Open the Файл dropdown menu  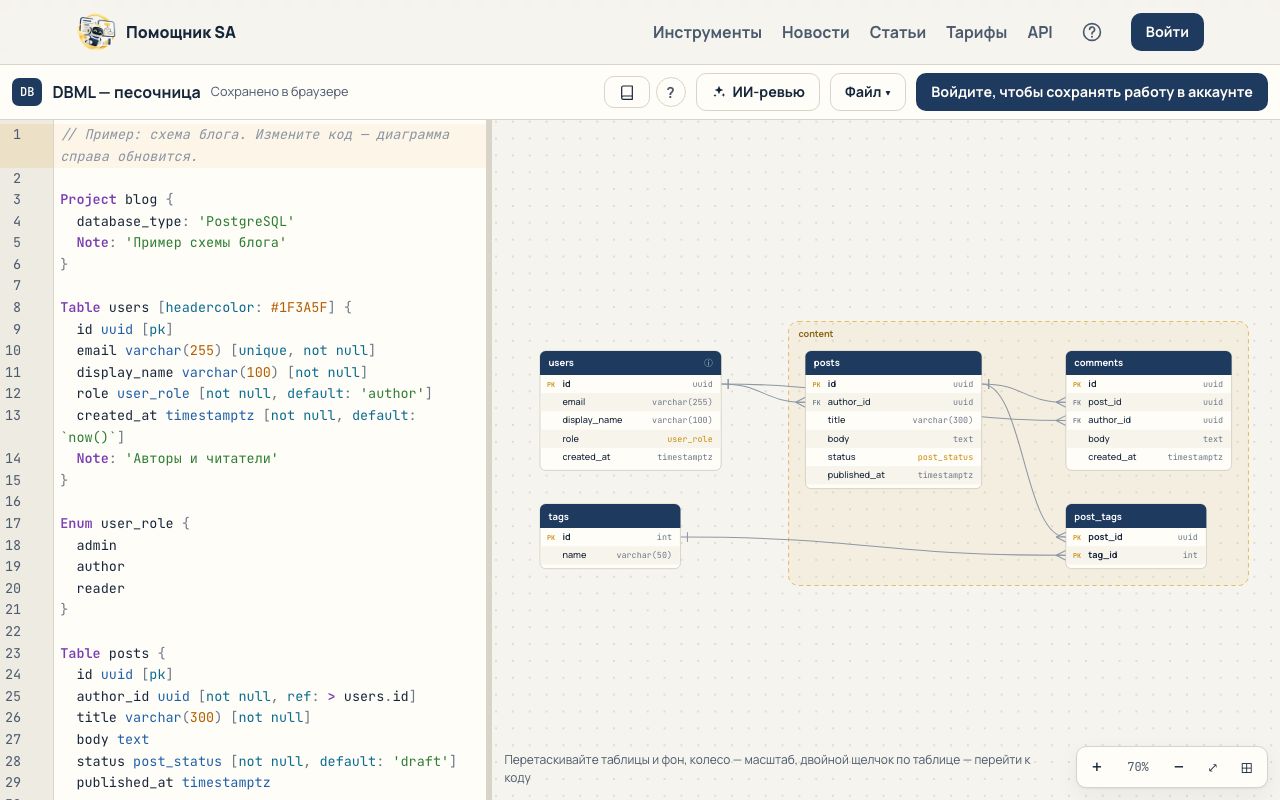[867, 92]
